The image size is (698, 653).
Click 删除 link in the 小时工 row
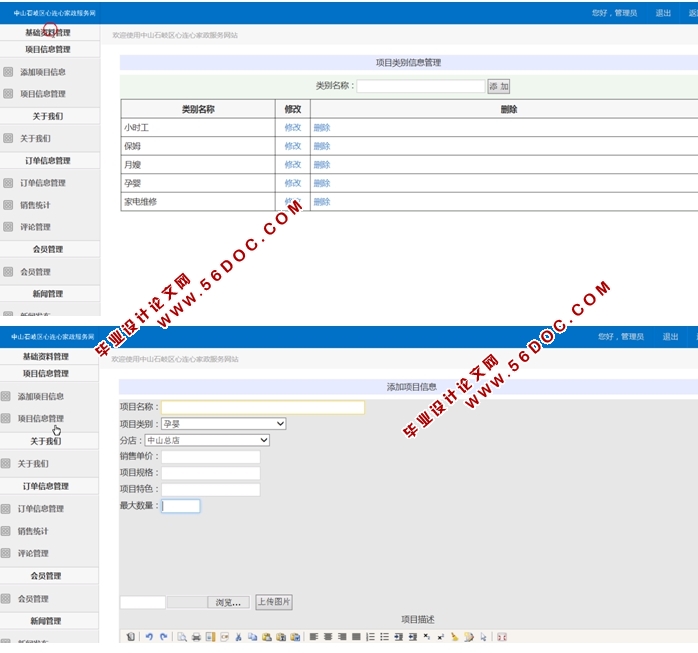(x=322, y=128)
